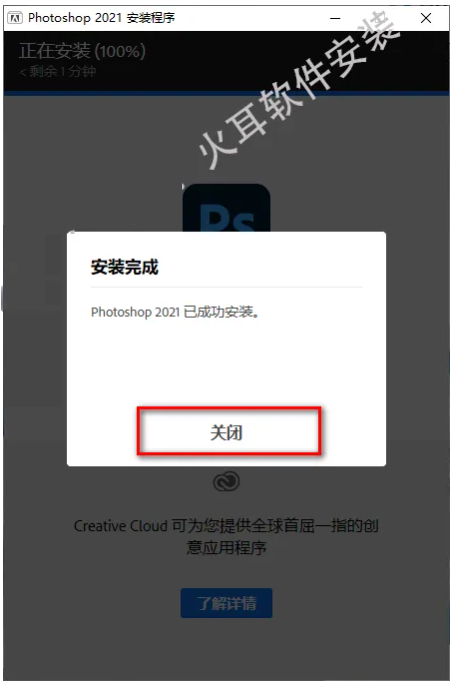The height and width of the screenshot is (684, 456).
Task: Click the dimmed background below 了解详情
Action: point(226,650)
